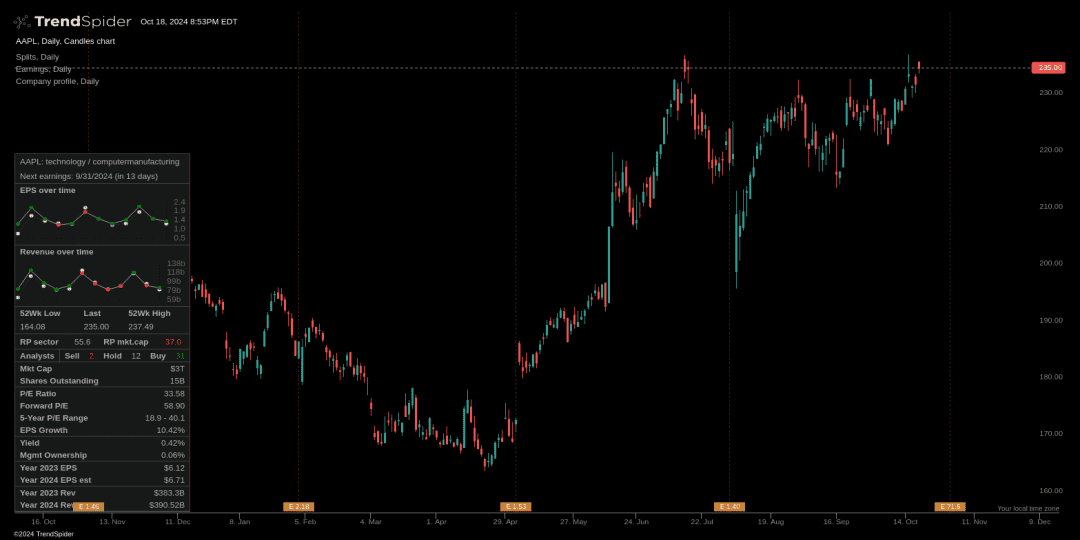Viewport: 1080px width, 540px height.
Task: Click the EPS over time mini chart
Action: [x=92, y=218]
